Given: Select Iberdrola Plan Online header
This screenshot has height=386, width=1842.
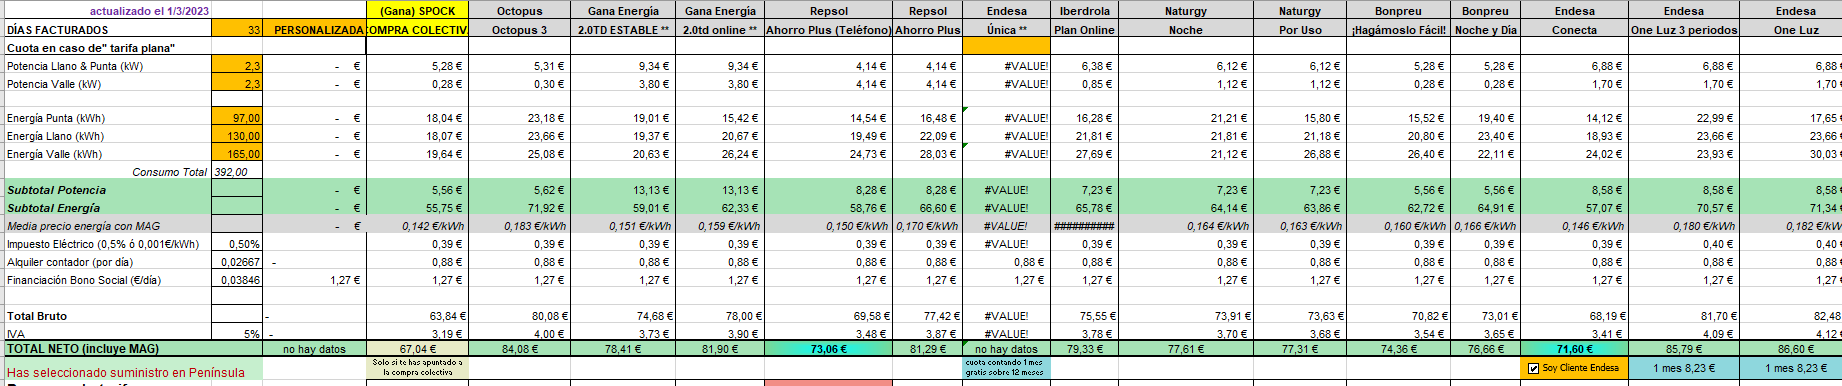Looking at the screenshot, I should 1084,30.
